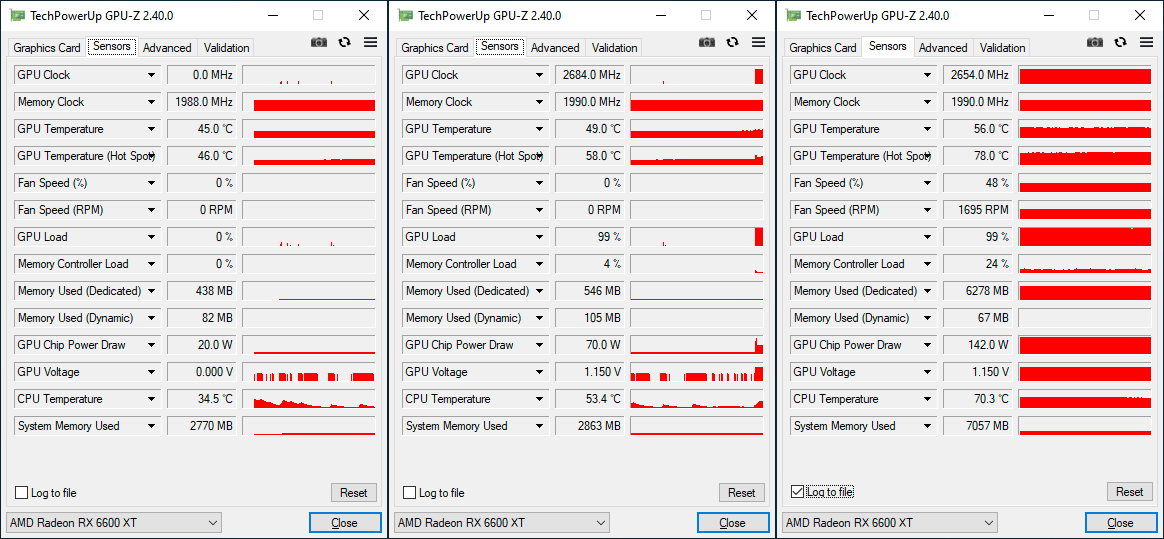
Task: Click Memory Controller Load graph in right window
Action: point(1085,264)
